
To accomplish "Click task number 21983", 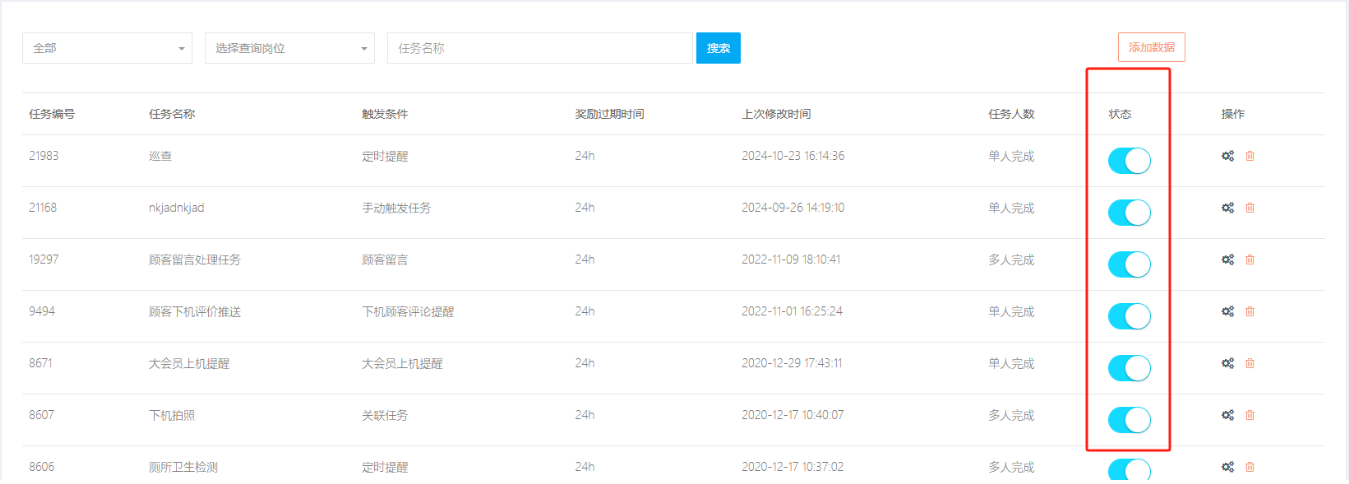I will [44, 156].
